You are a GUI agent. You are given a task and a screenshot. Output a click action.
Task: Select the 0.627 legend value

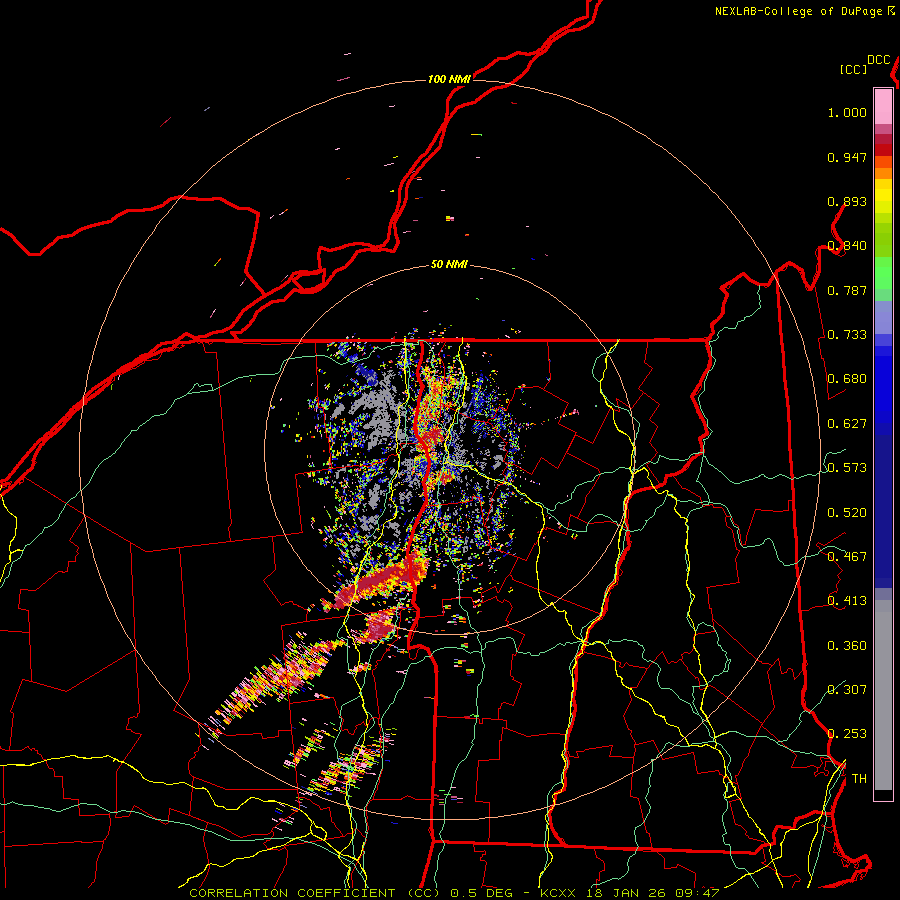847,424
